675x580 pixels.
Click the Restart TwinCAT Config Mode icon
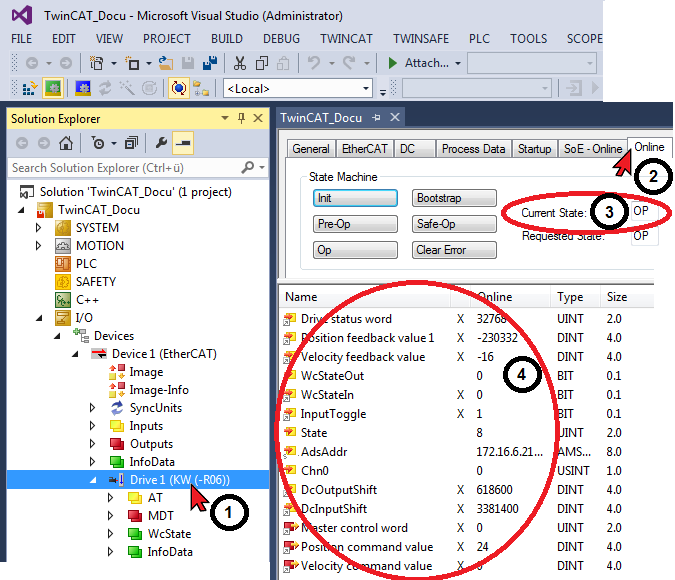83,89
